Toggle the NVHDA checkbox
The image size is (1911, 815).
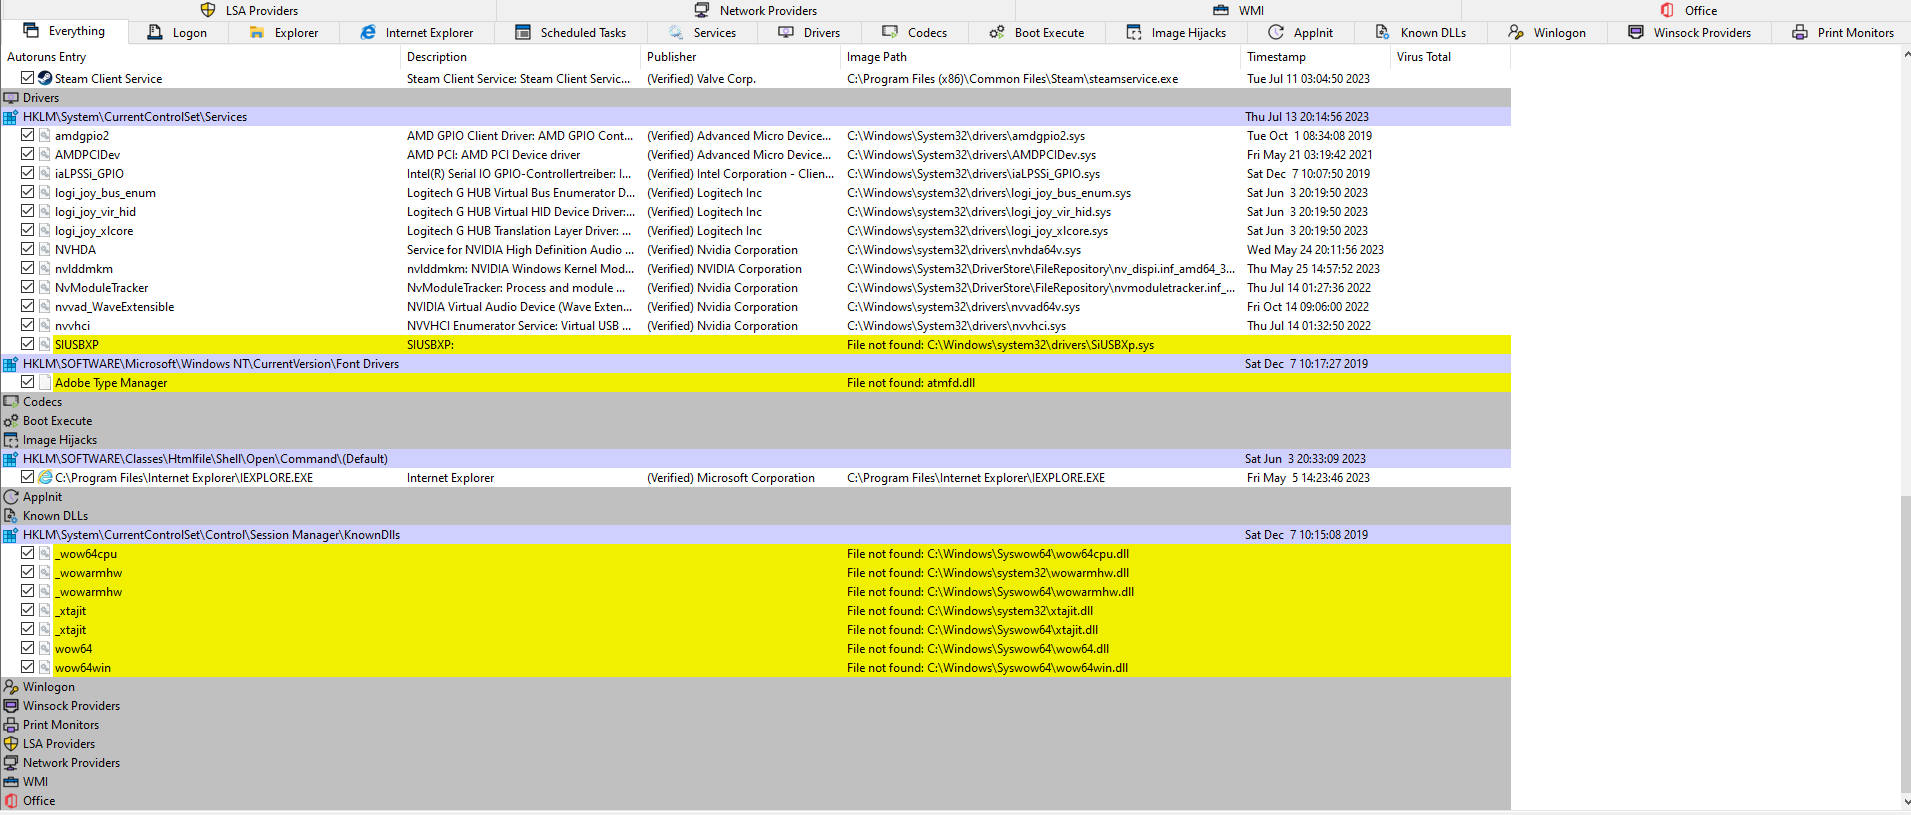pos(28,248)
